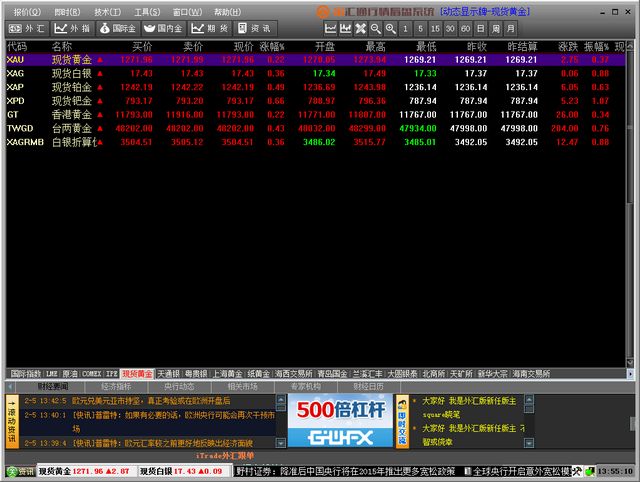This screenshot has width=640, height=482.
Task: Open the iTrade外汇跟单 link
Action: 224,456
